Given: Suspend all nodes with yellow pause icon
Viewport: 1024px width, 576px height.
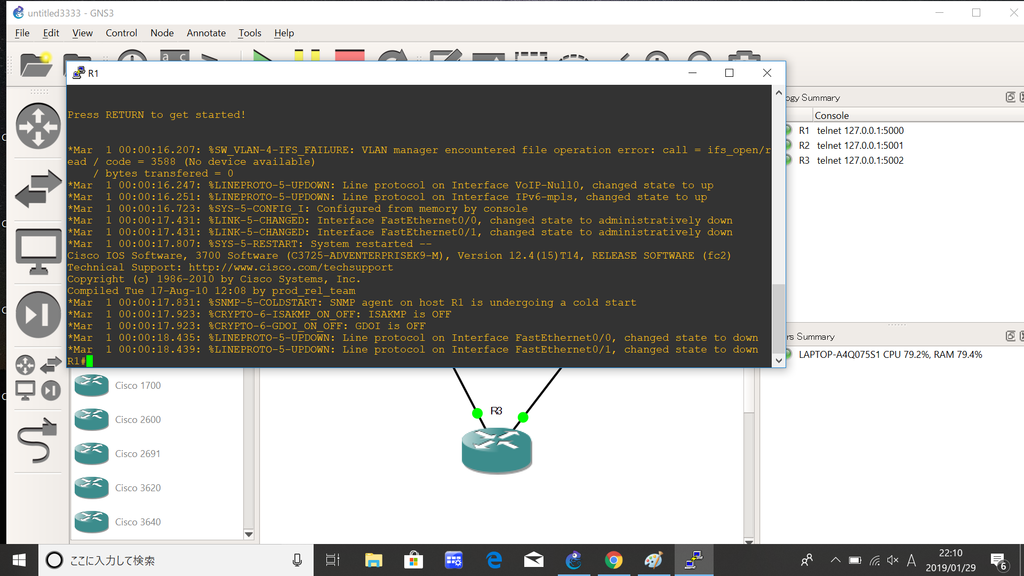Looking at the screenshot, I should [306, 56].
